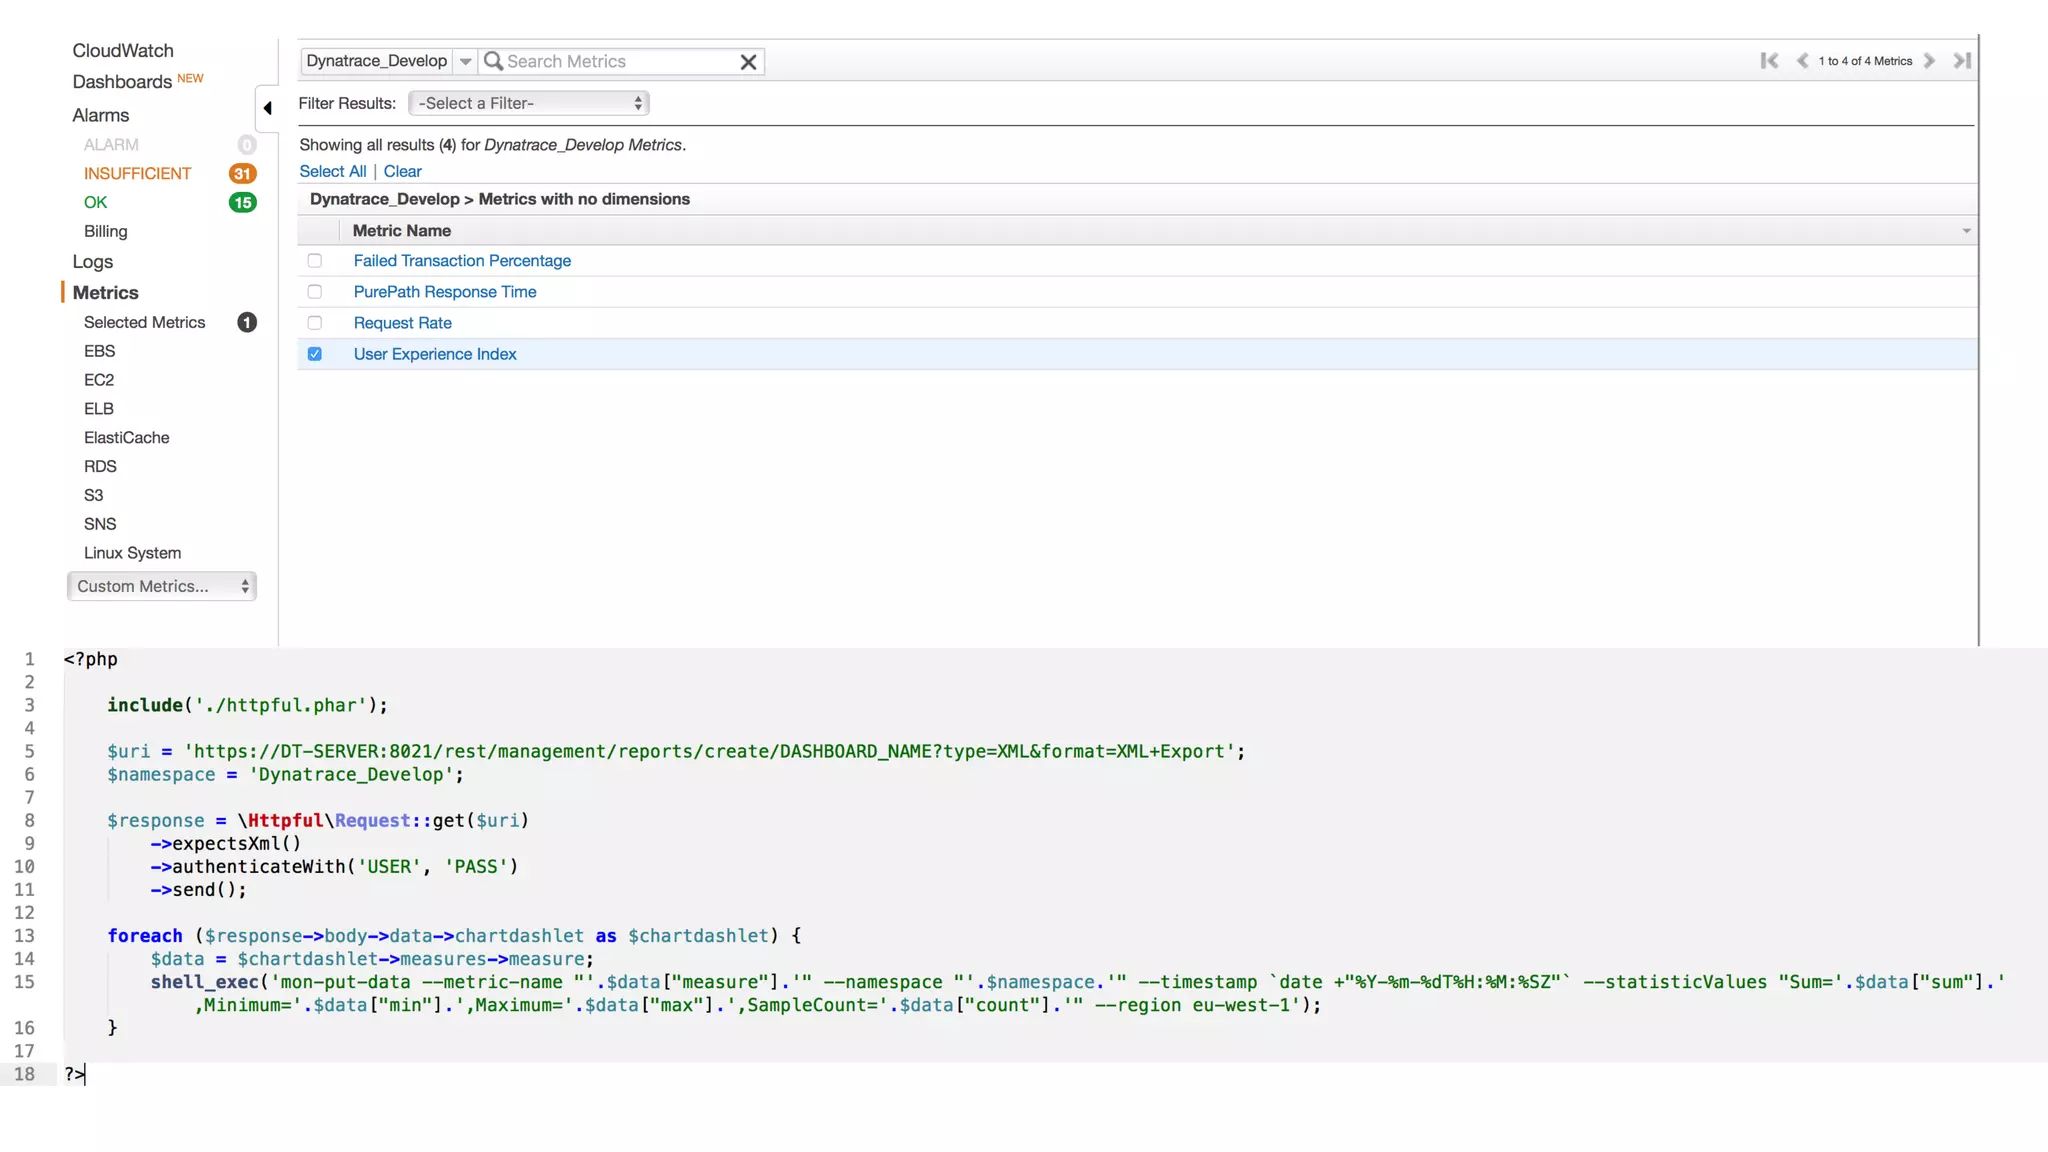
Task: Open Dashboards in the sidebar
Action: pos(122,82)
